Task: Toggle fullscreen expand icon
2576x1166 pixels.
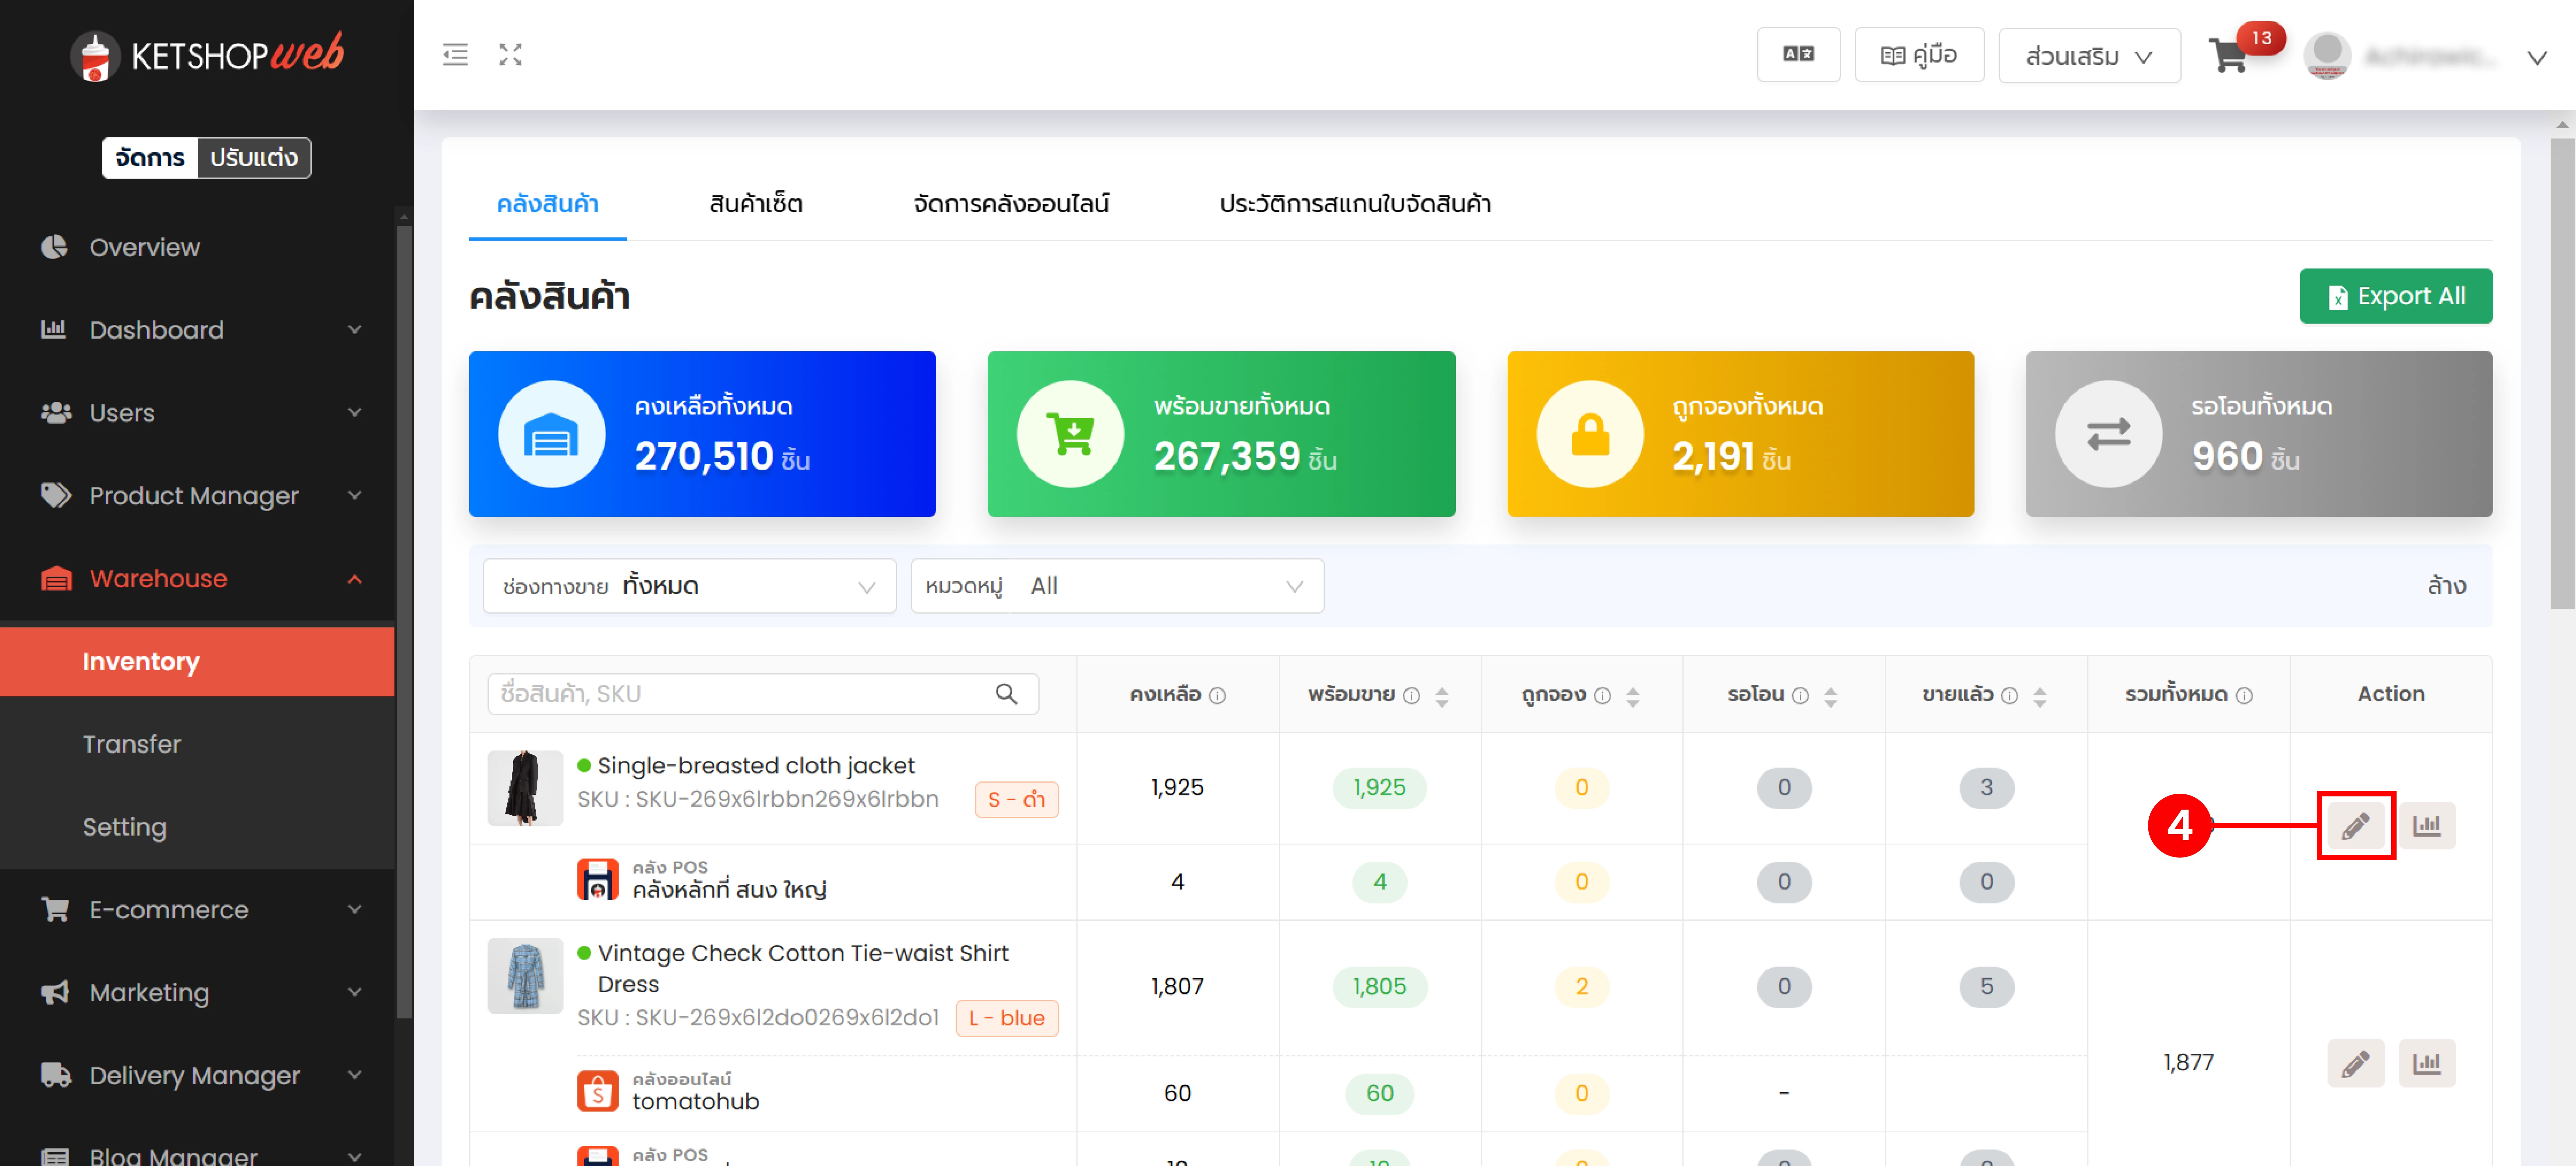Action: (x=511, y=55)
